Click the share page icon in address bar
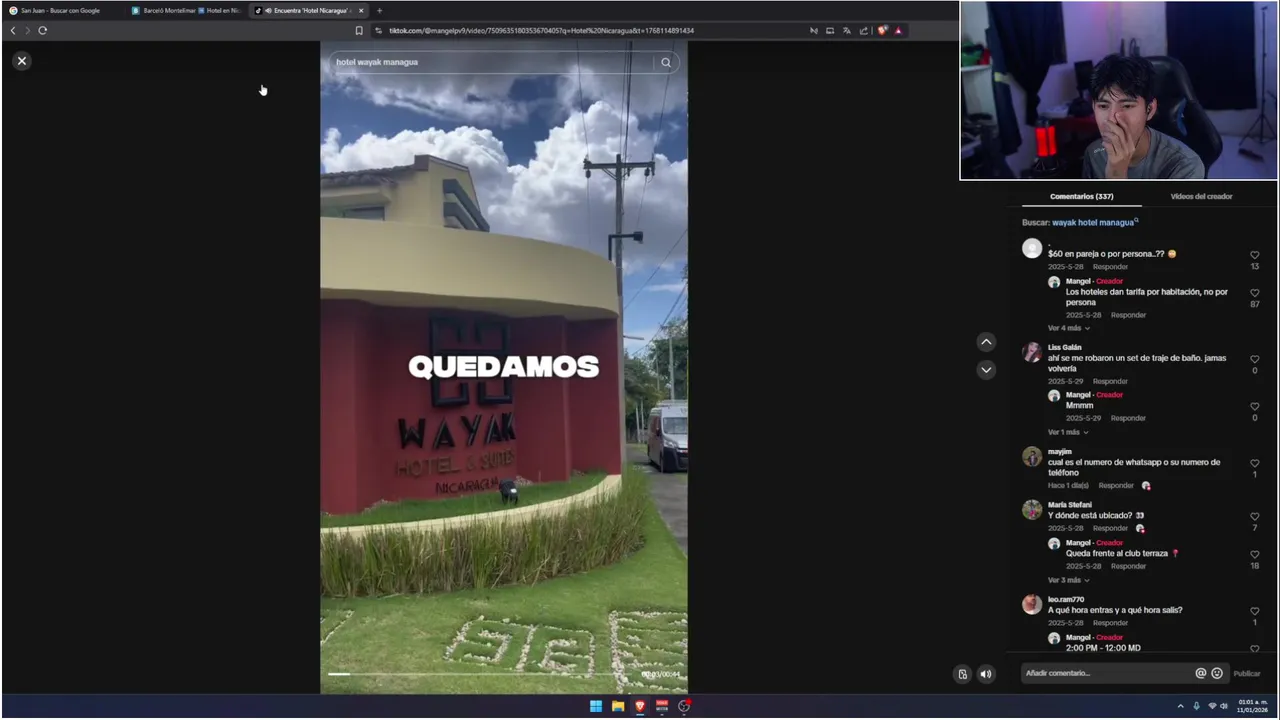 tap(864, 30)
